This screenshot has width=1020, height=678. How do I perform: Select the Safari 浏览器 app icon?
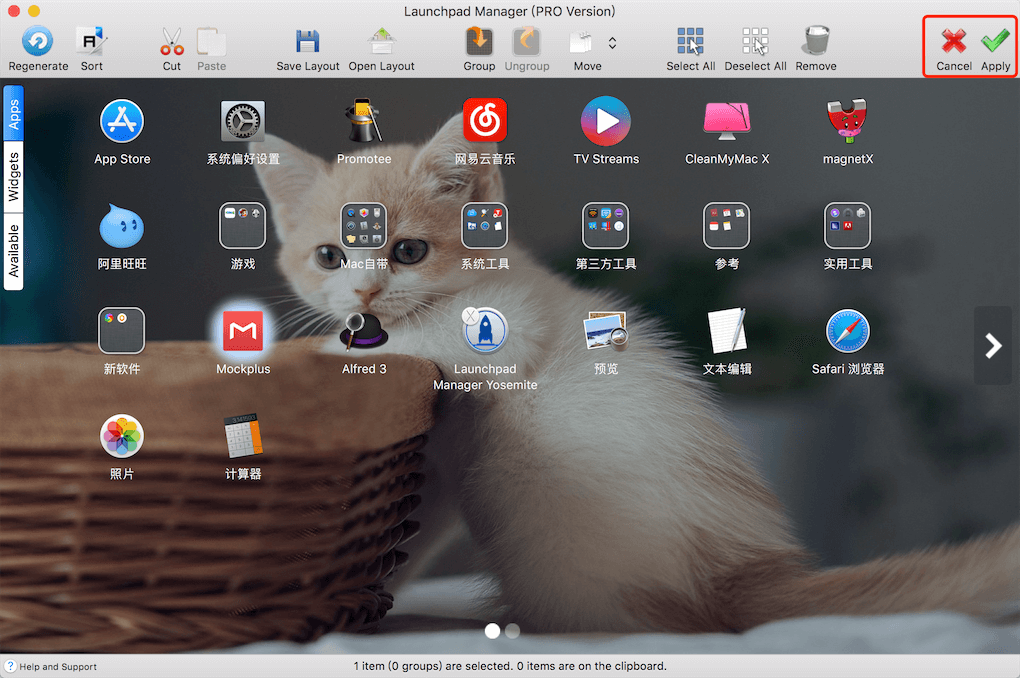coord(848,331)
